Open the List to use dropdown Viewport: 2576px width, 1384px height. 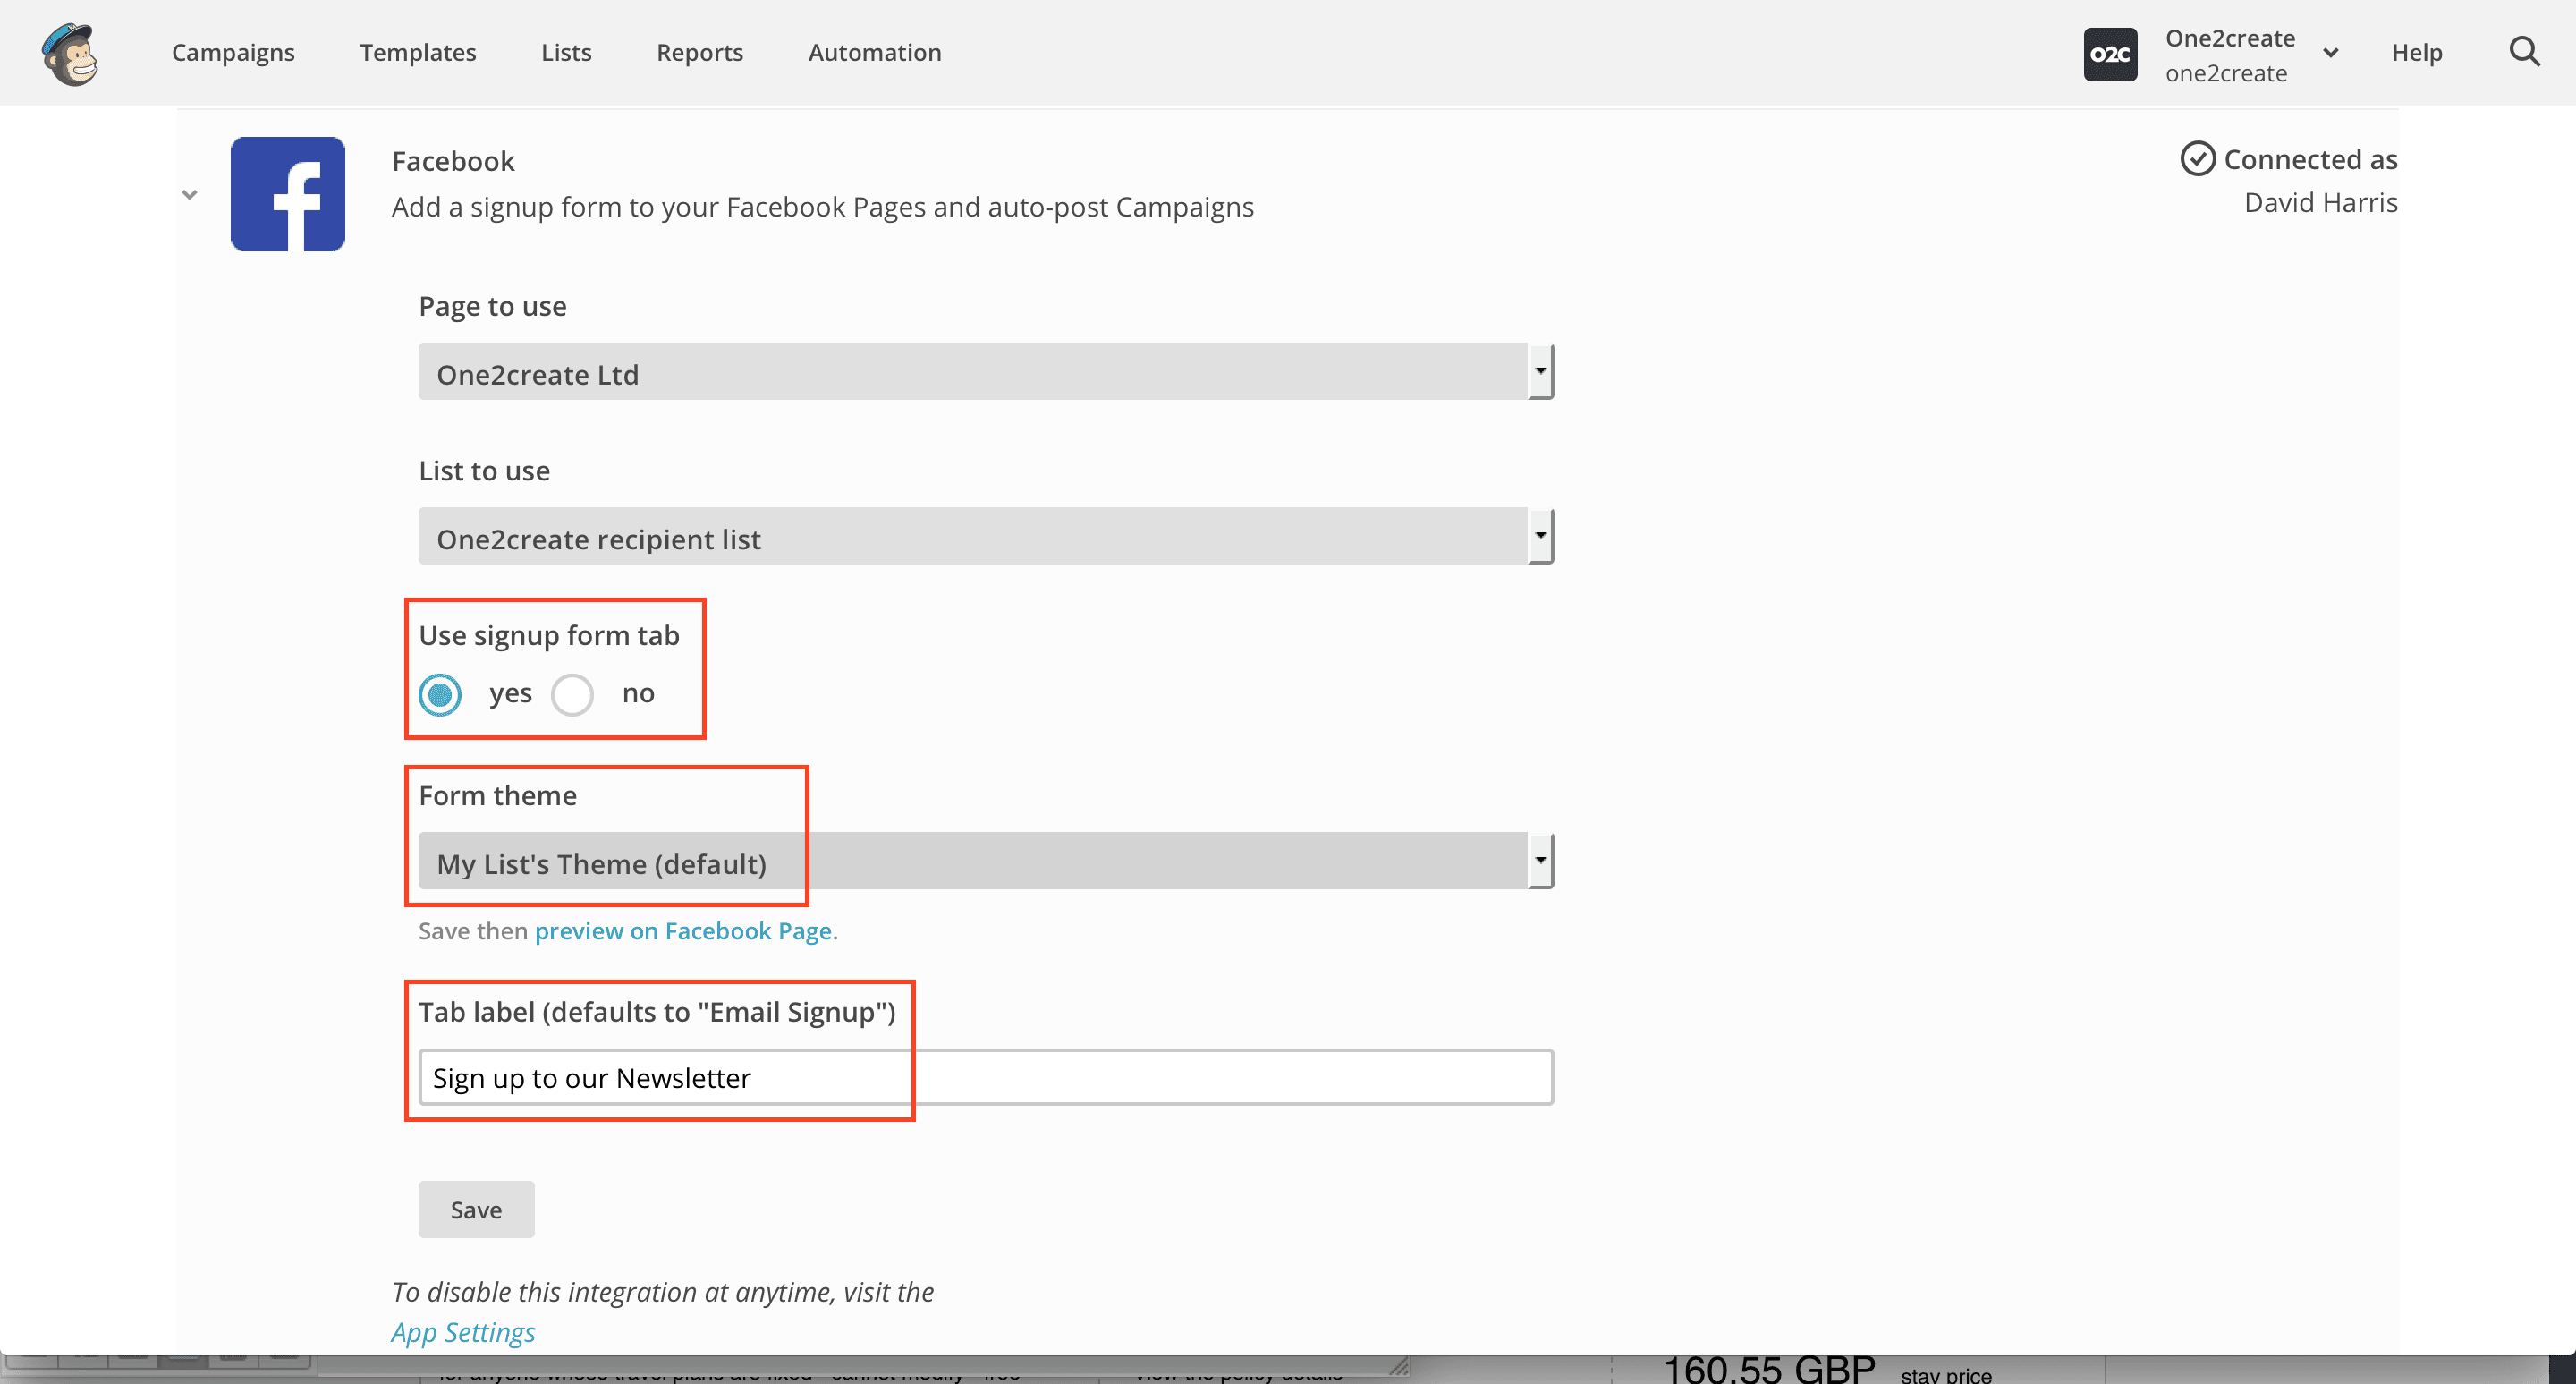tap(984, 537)
